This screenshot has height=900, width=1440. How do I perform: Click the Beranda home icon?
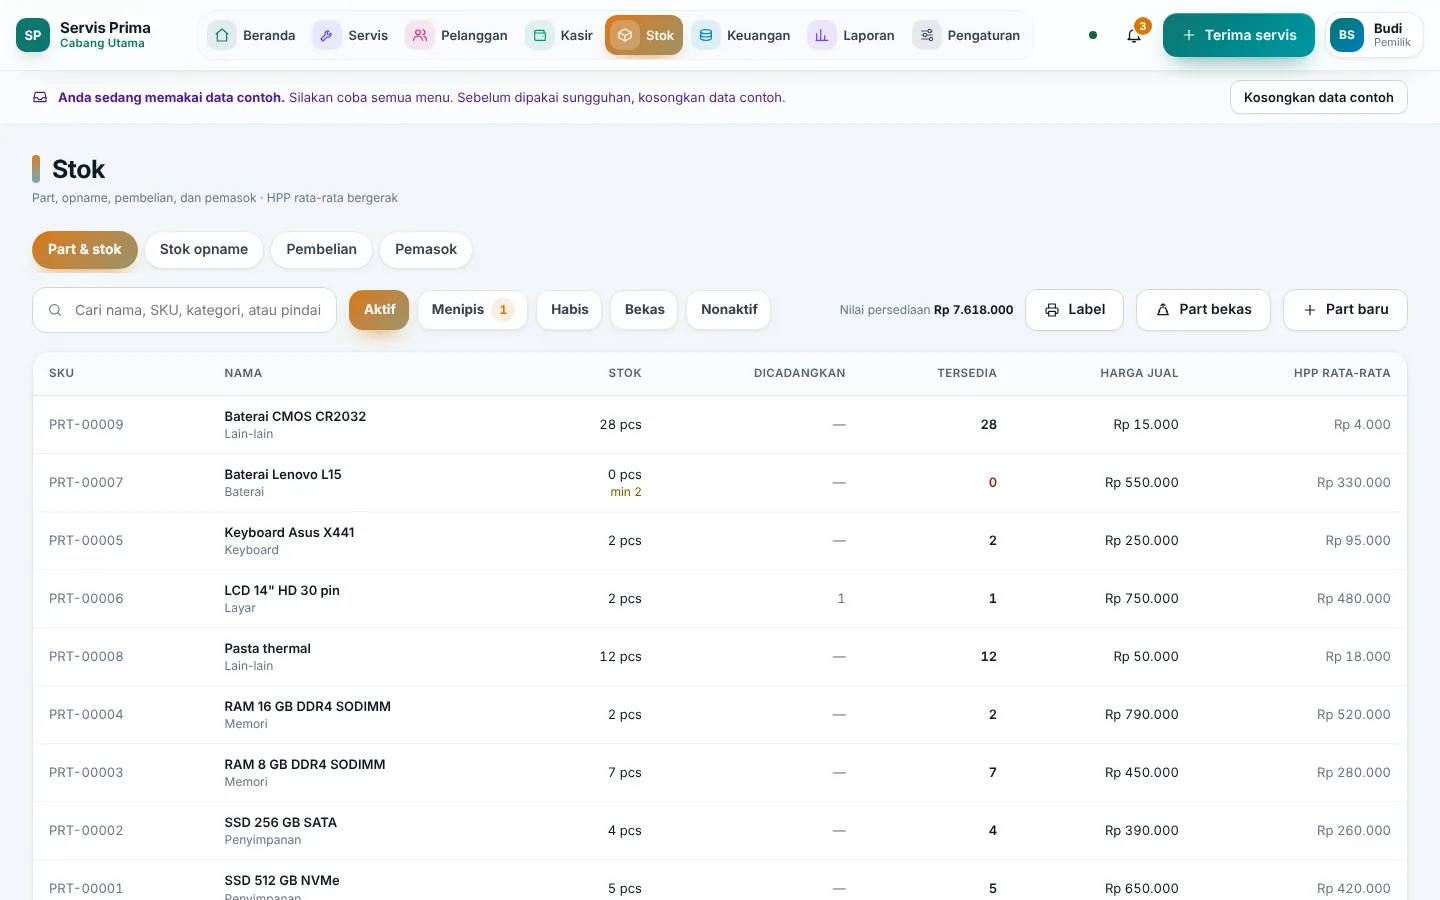[x=222, y=35]
